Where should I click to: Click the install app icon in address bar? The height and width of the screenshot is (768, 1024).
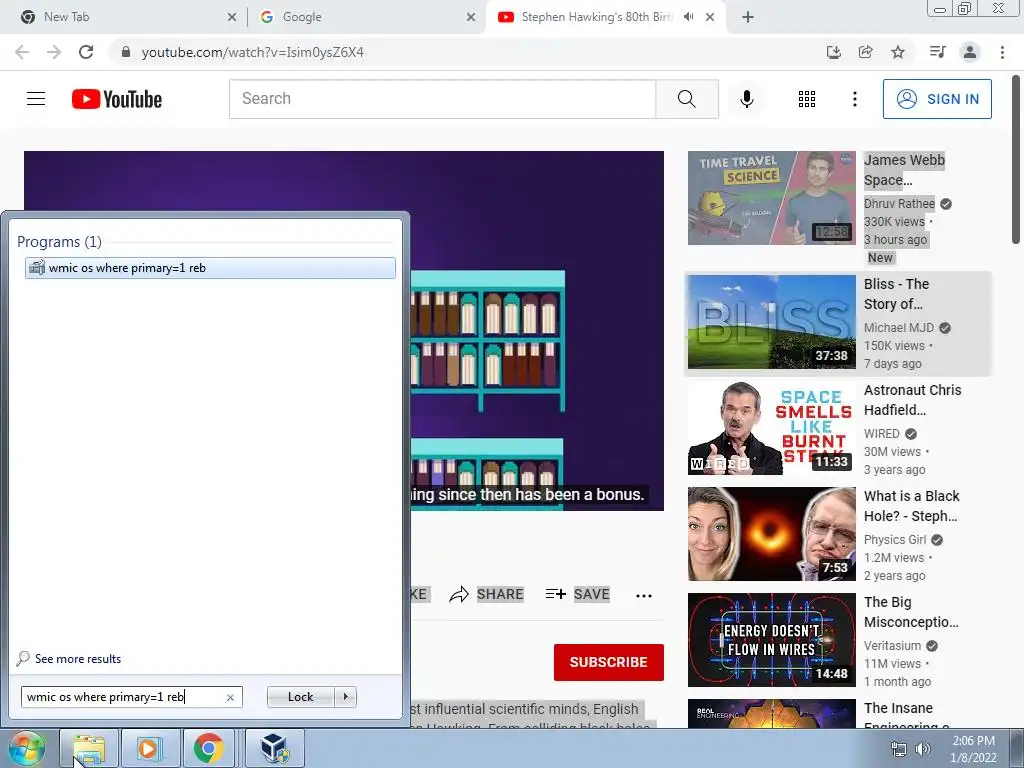click(x=833, y=52)
